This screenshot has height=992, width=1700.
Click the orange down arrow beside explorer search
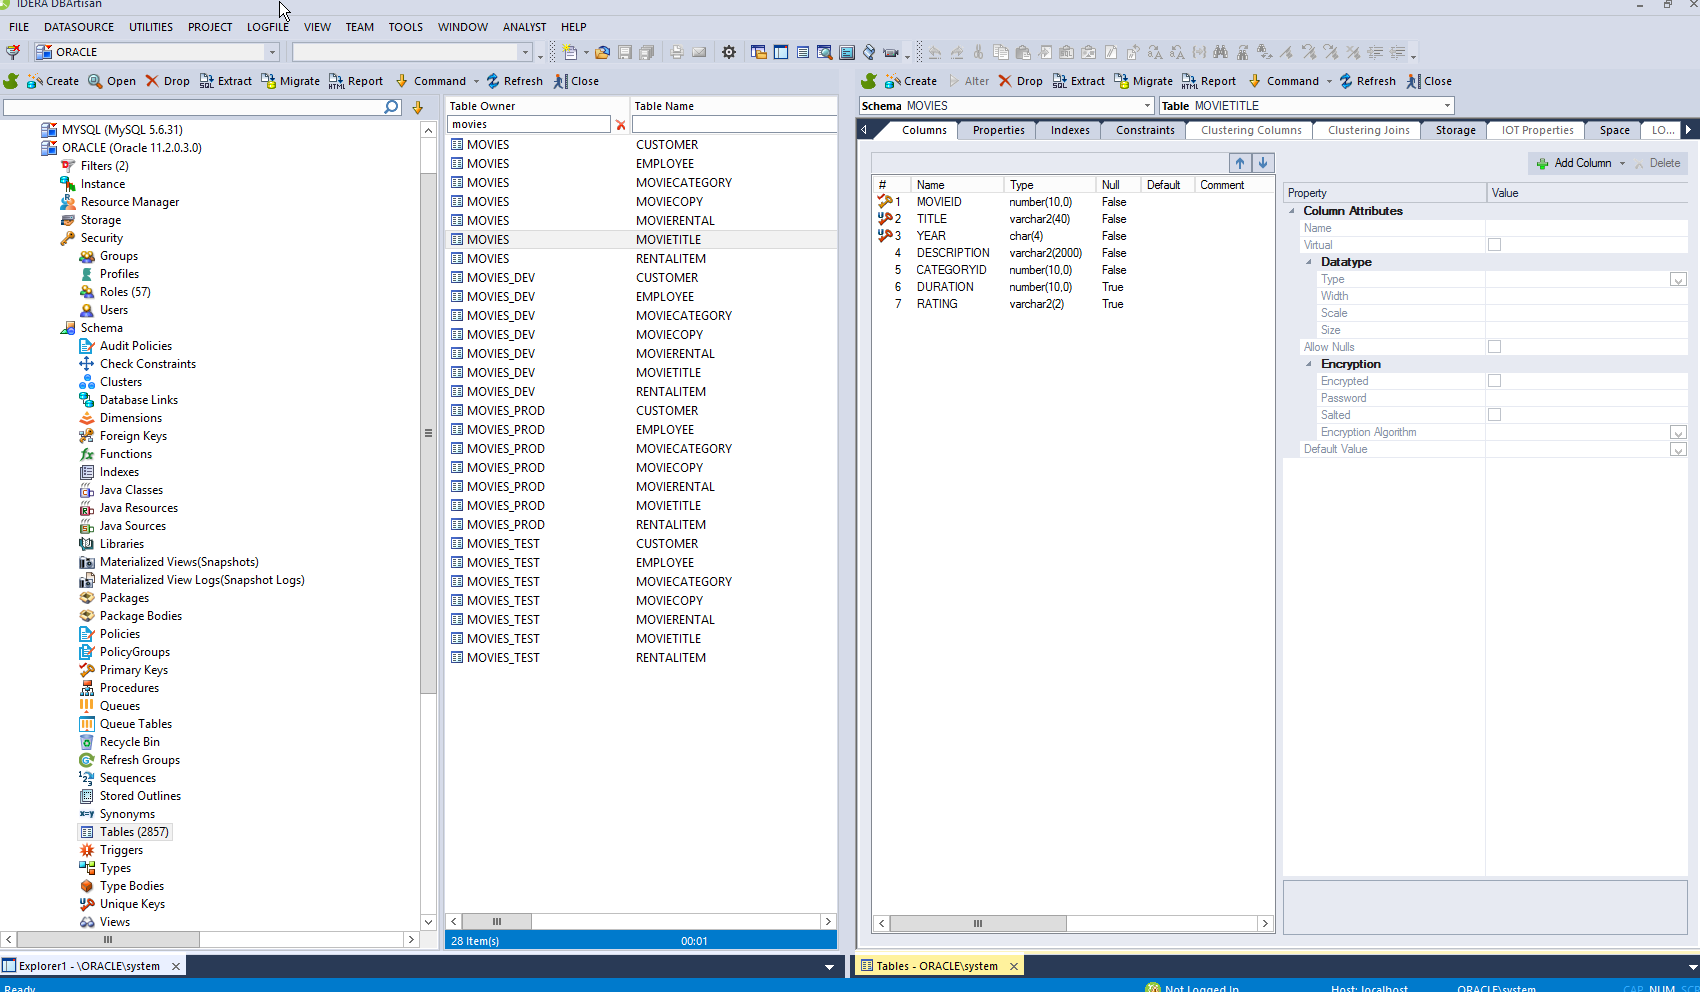418,107
